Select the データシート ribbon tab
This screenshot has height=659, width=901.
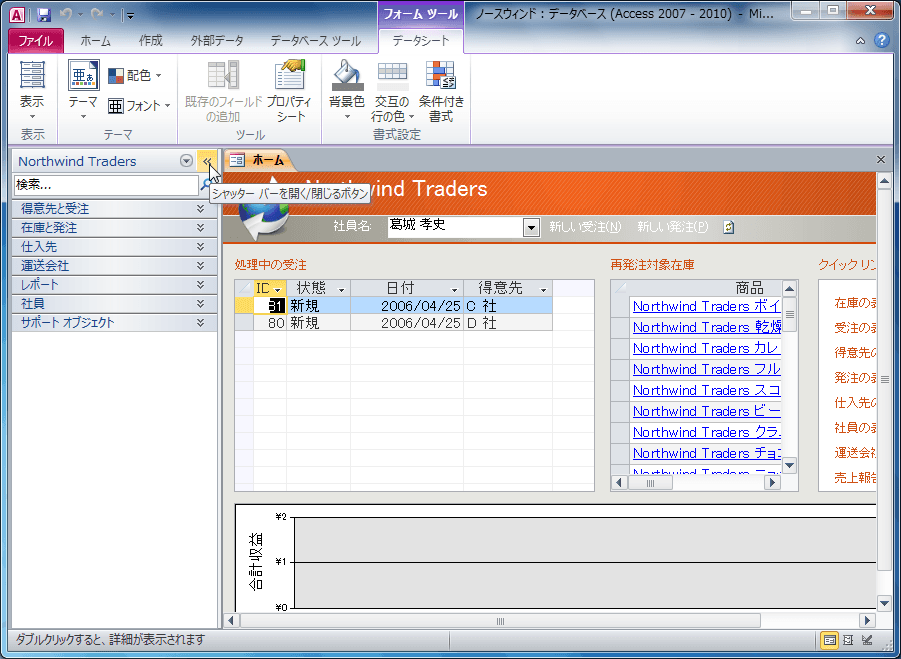point(421,41)
